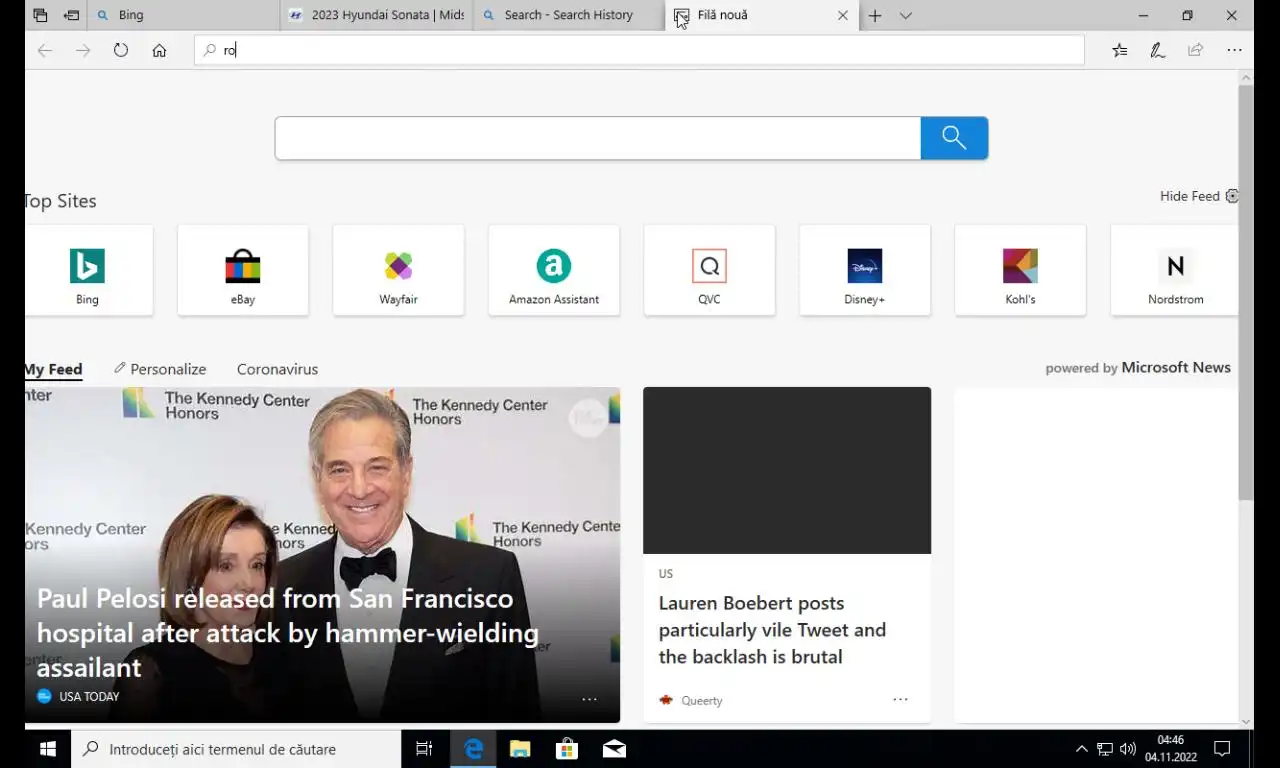
Task: Open the Action Center notifications icon
Action: (x=1221, y=749)
